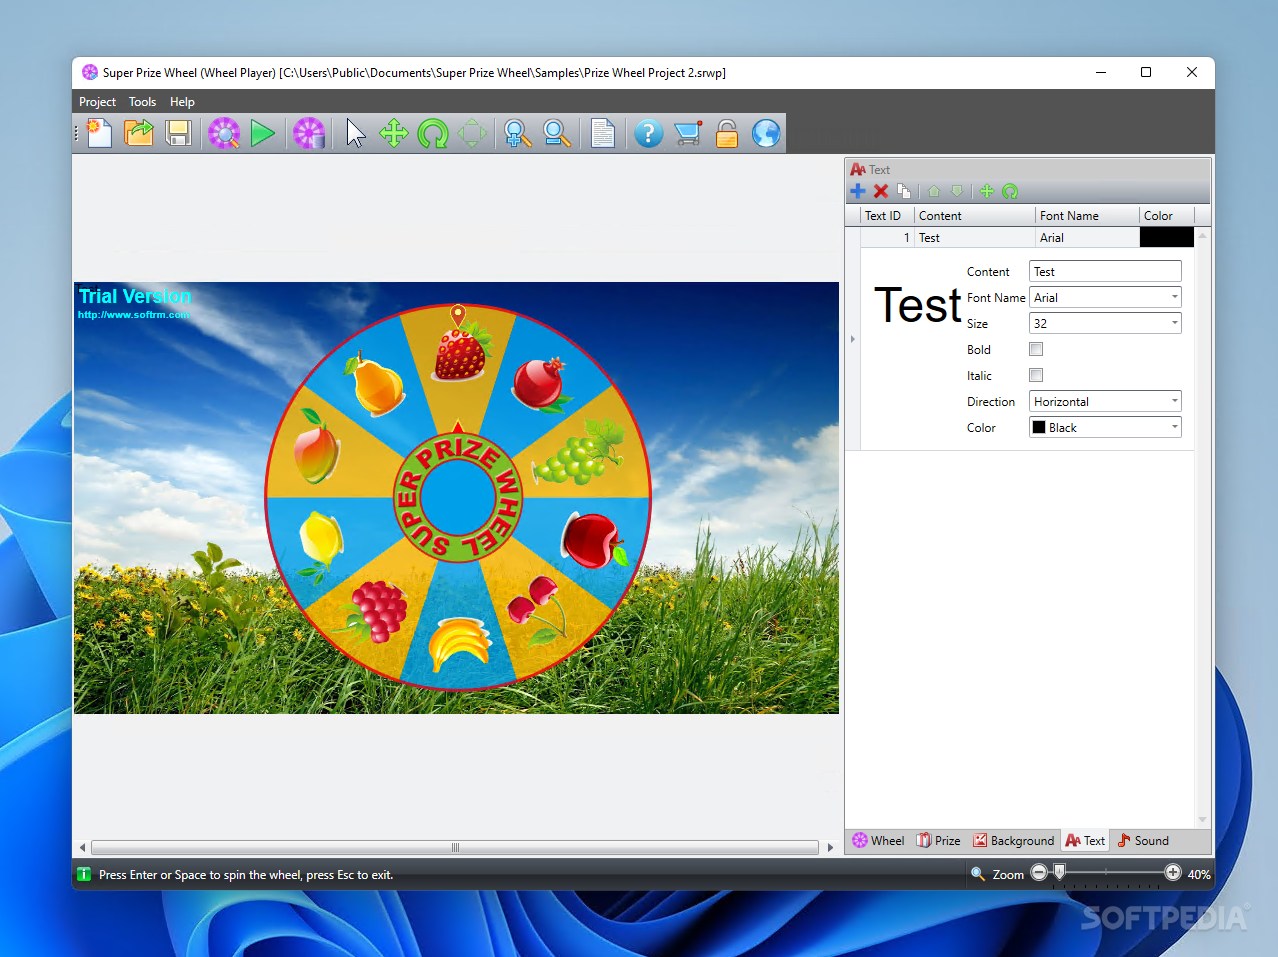Click the document page icon in toolbar
The height and width of the screenshot is (957, 1278).
[x=603, y=133]
